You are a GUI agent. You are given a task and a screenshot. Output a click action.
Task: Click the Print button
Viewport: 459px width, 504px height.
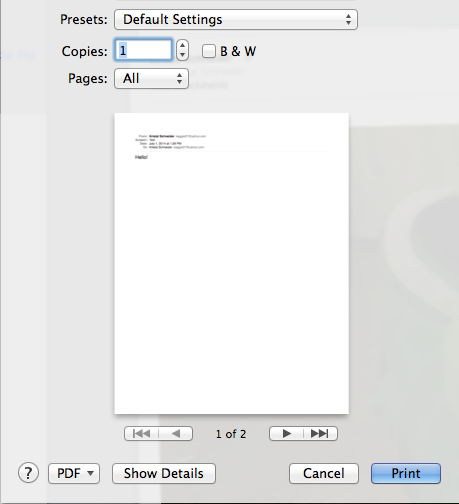click(x=406, y=473)
